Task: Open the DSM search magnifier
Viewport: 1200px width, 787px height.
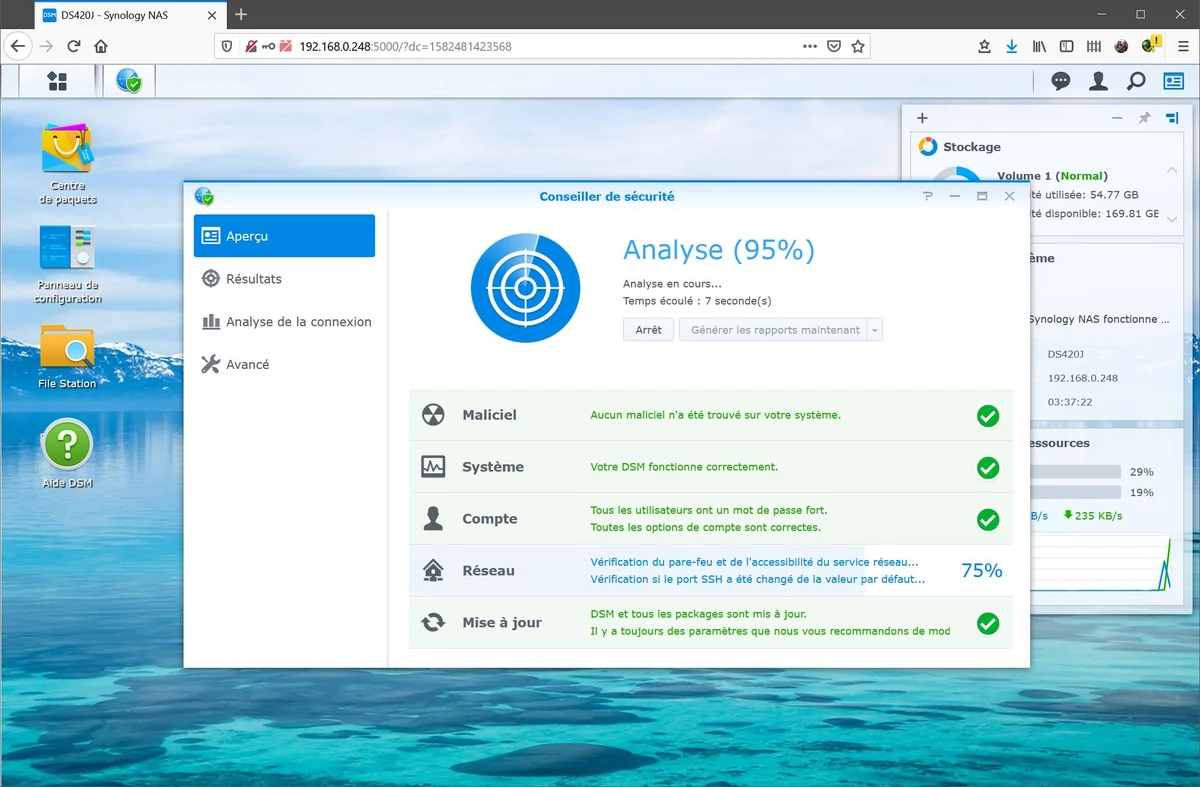Action: (1136, 81)
